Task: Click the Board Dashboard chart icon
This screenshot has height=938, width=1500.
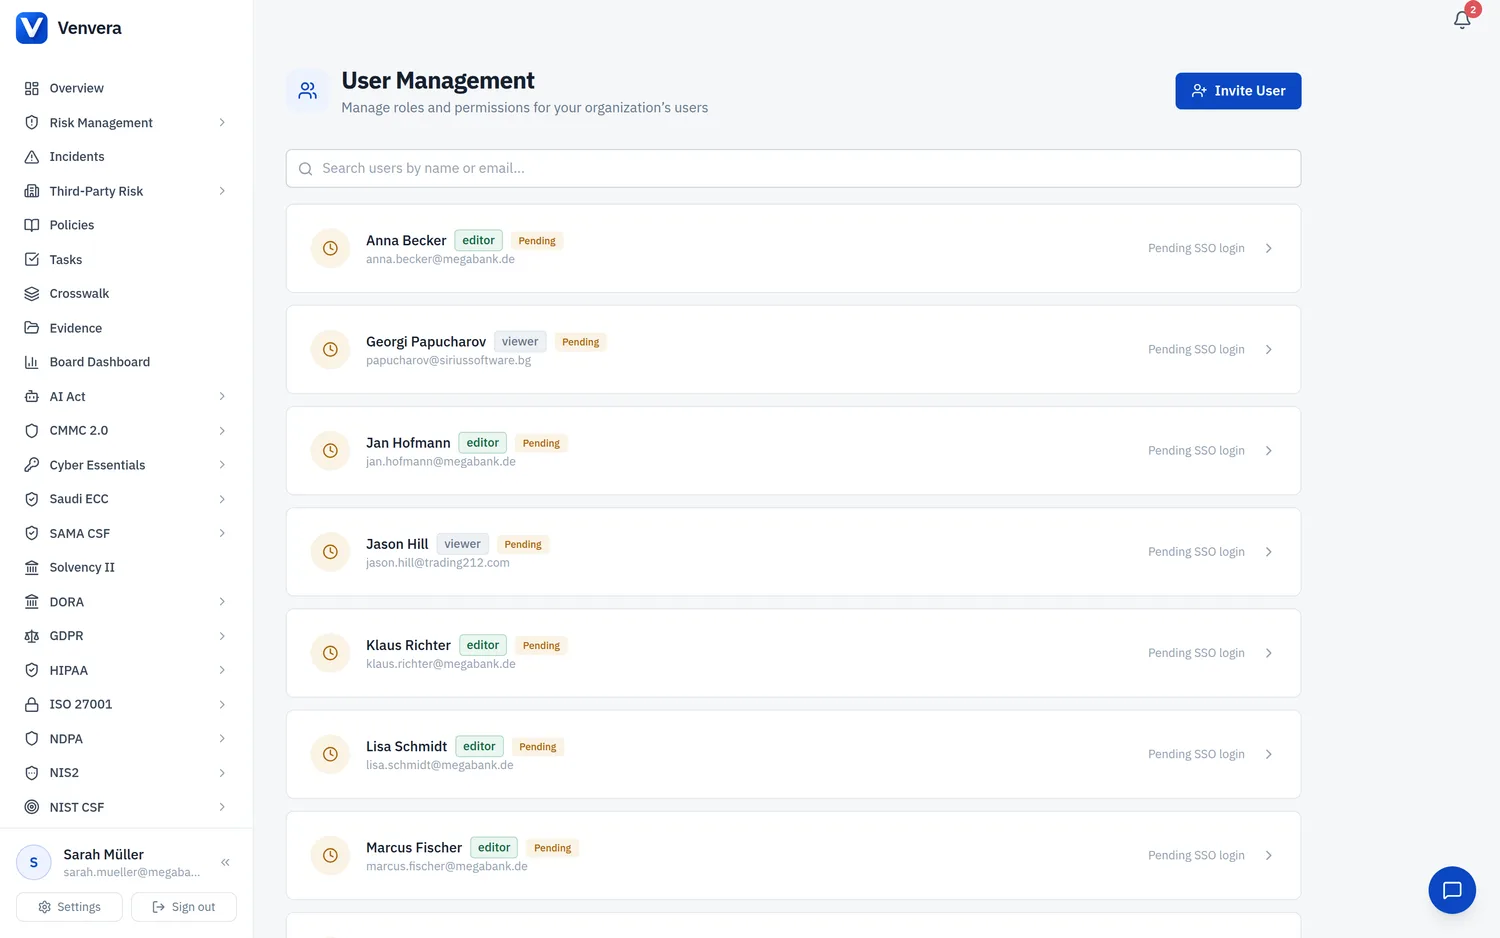Action: [x=32, y=362]
